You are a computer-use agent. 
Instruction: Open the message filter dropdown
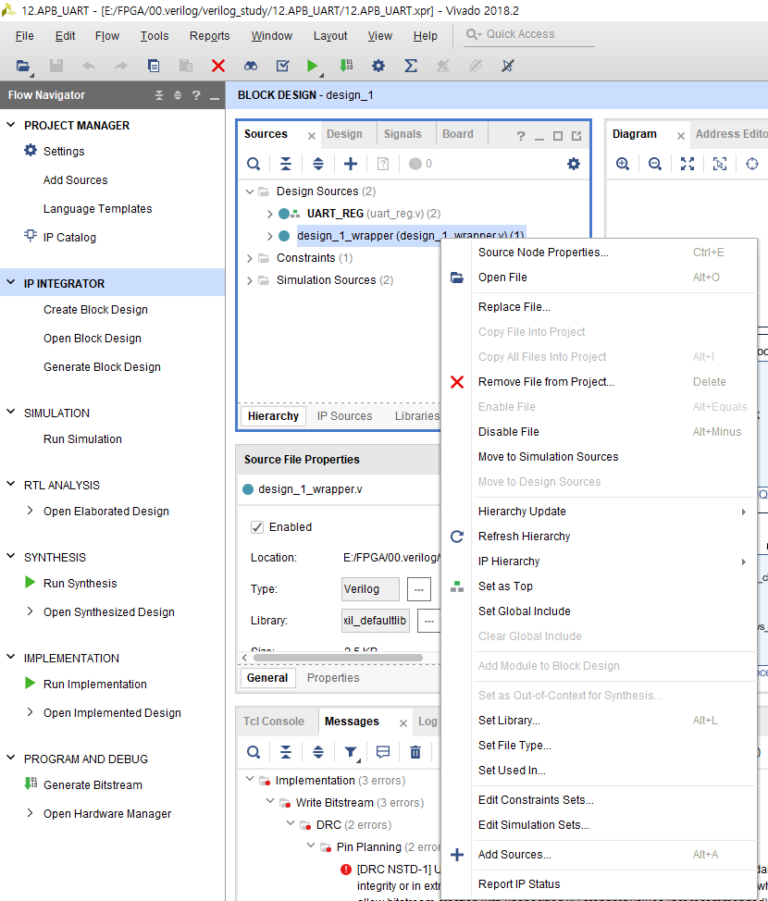[351, 752]
